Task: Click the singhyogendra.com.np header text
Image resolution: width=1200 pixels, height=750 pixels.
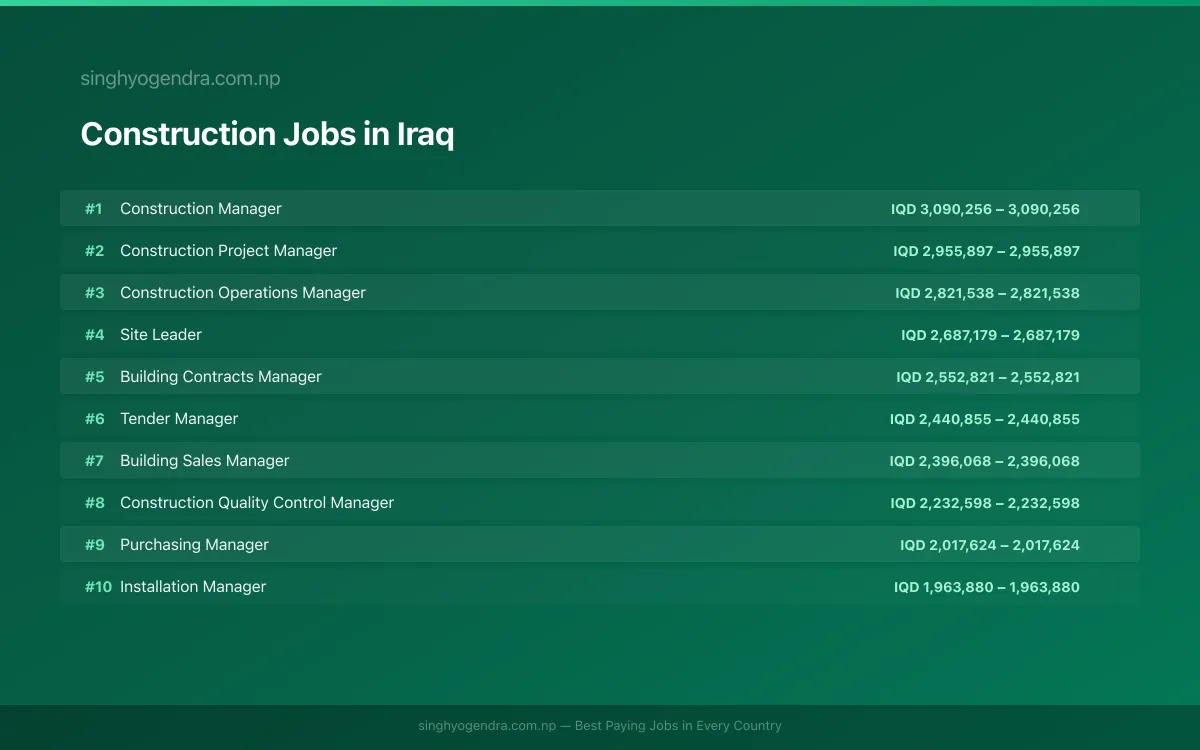Action: pos(180,79)
